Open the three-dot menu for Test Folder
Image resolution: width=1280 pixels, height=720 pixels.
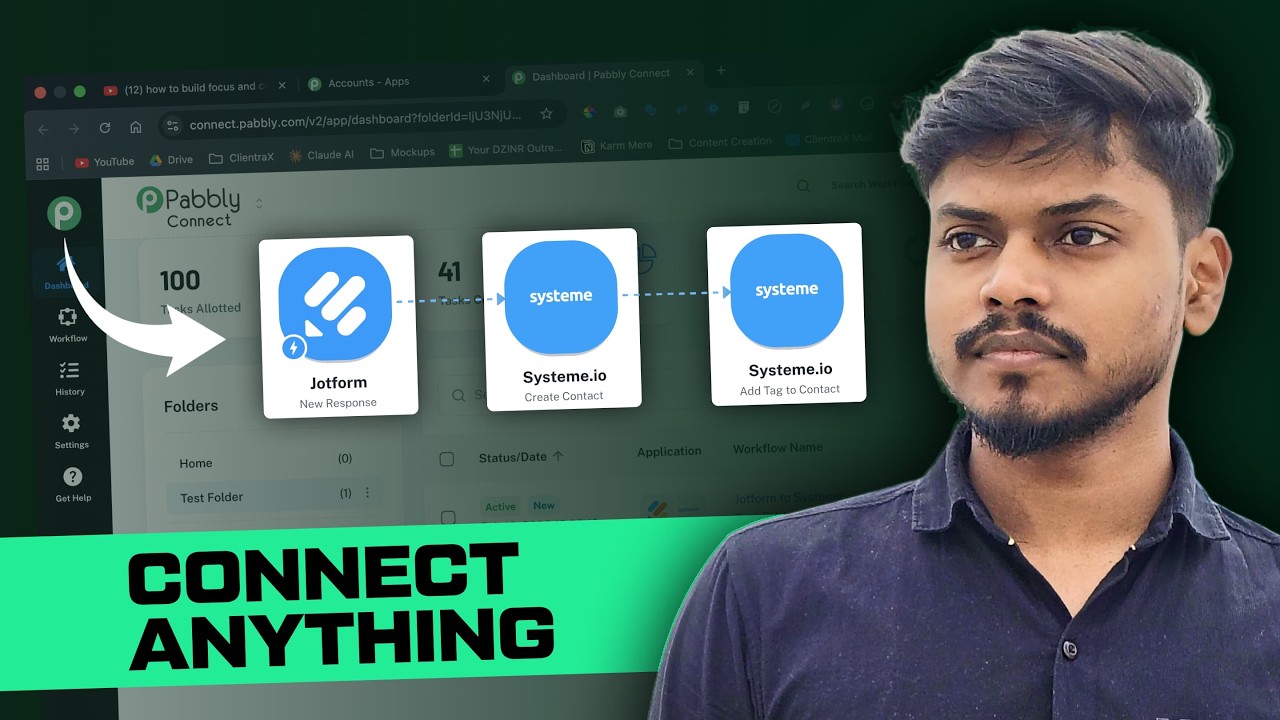click(x=367, y=492)
